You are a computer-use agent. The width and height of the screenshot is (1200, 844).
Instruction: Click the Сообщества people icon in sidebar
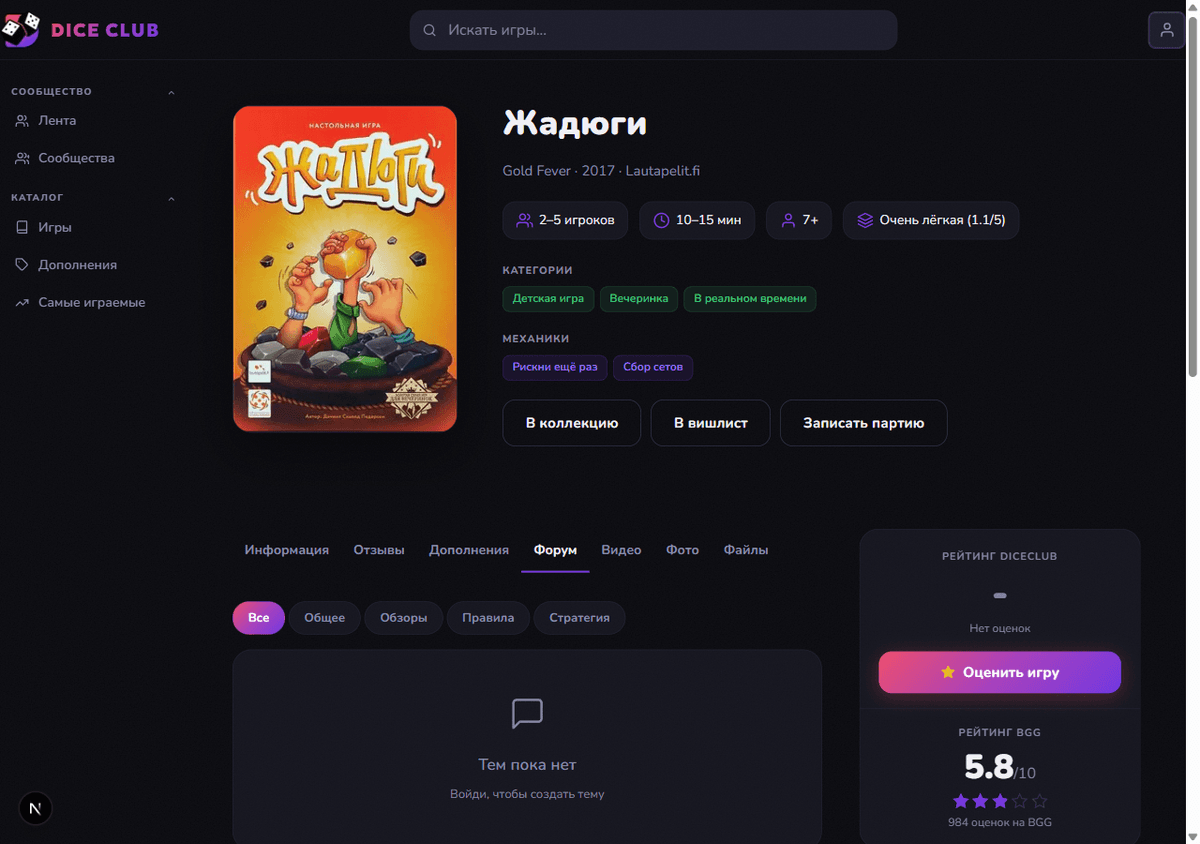point(22,158)
